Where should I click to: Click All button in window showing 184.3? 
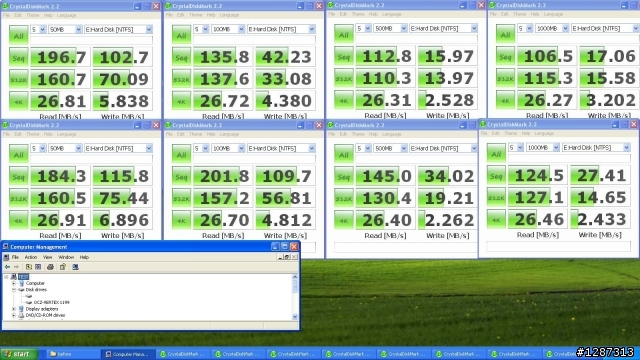point(19,155)
